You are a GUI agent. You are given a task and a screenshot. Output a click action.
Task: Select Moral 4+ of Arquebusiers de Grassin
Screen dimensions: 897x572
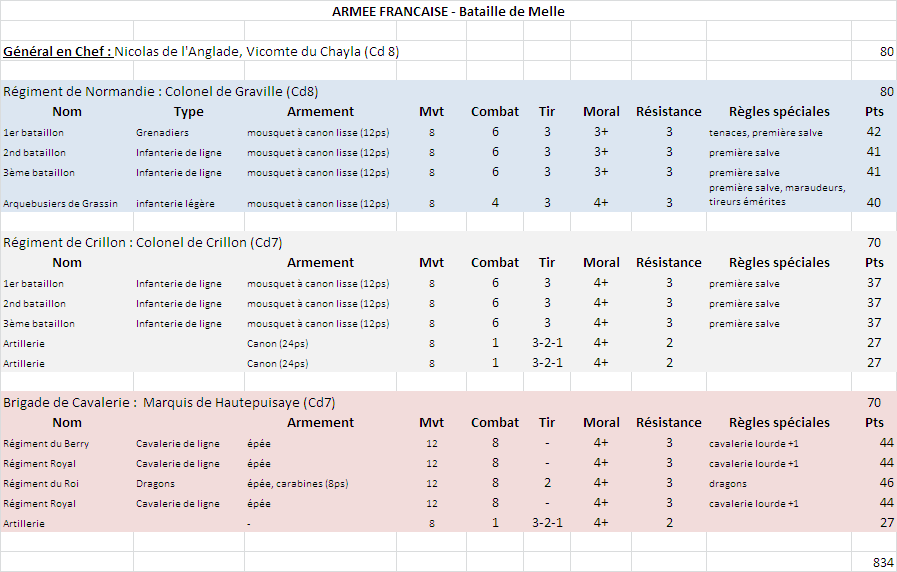pos(601,202)
